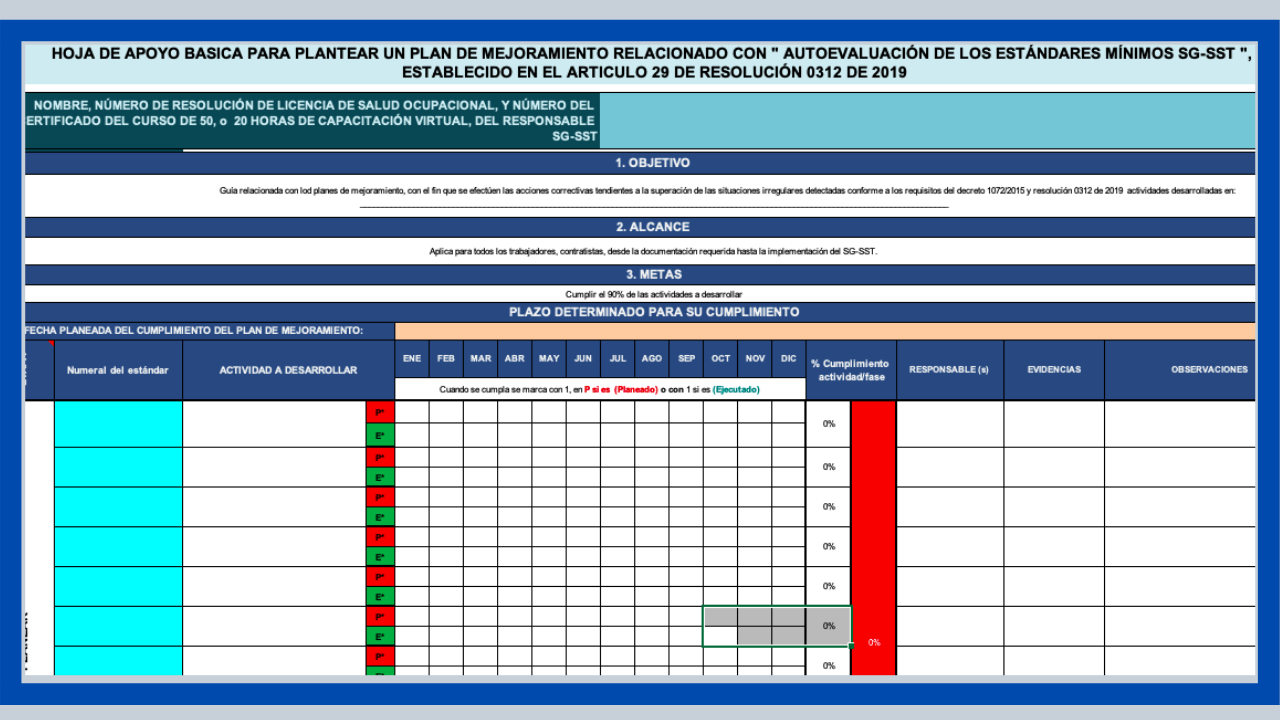The width and height of the screenshot is (1280, 720).
Task: Click the light blue responsible name input field
Action: (927, 121)
